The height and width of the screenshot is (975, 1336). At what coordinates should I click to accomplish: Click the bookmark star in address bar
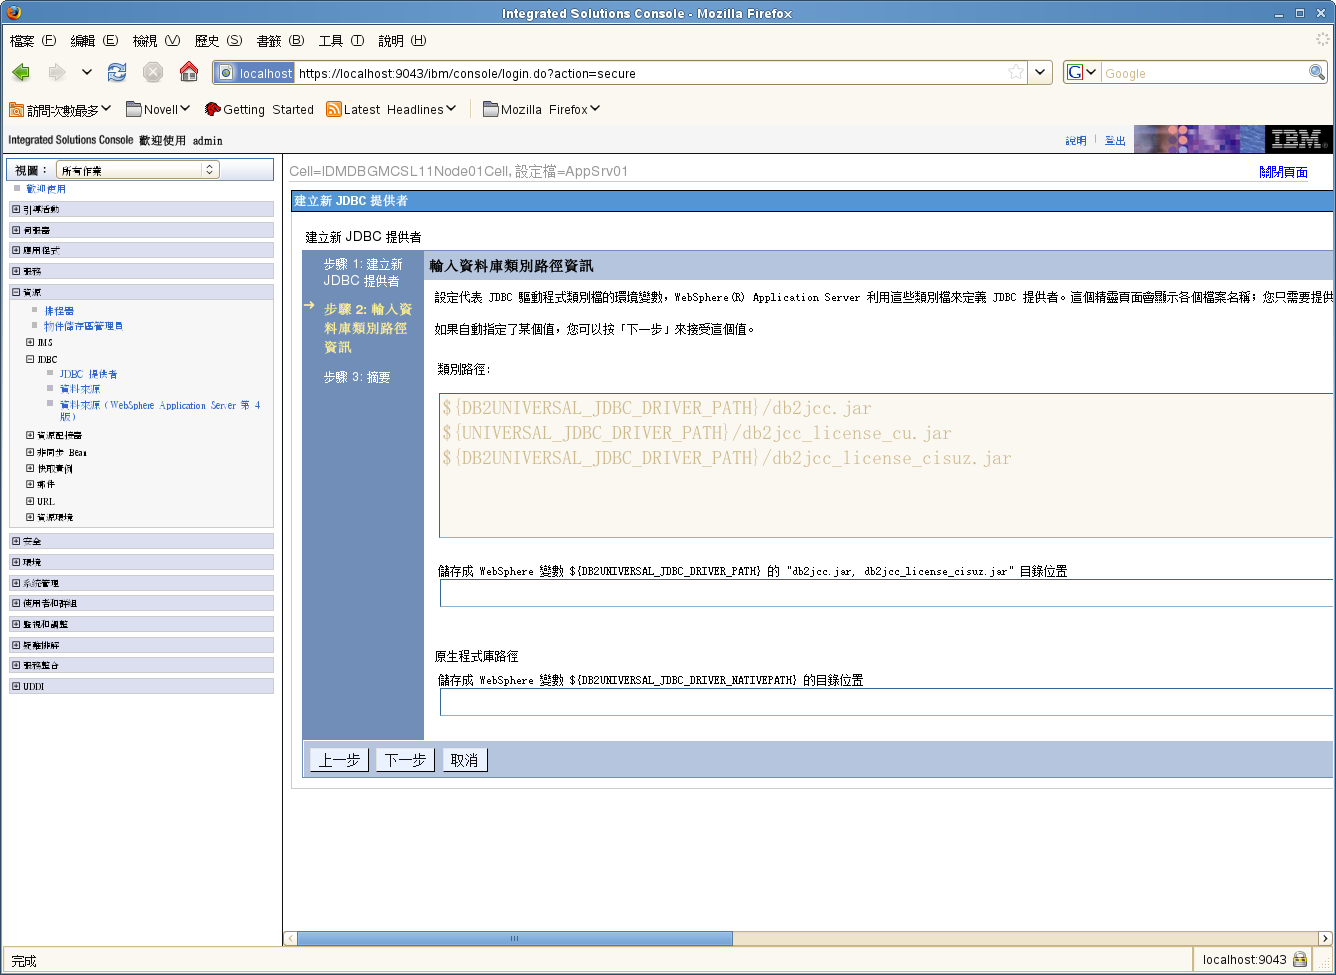[1016, 73]
